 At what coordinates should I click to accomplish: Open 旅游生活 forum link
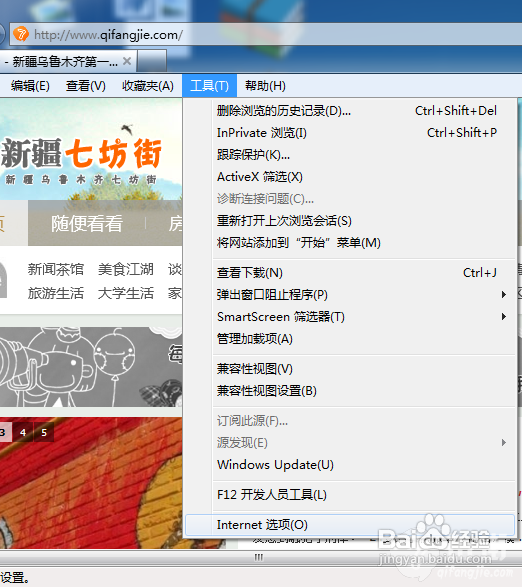tap(56, 293)
